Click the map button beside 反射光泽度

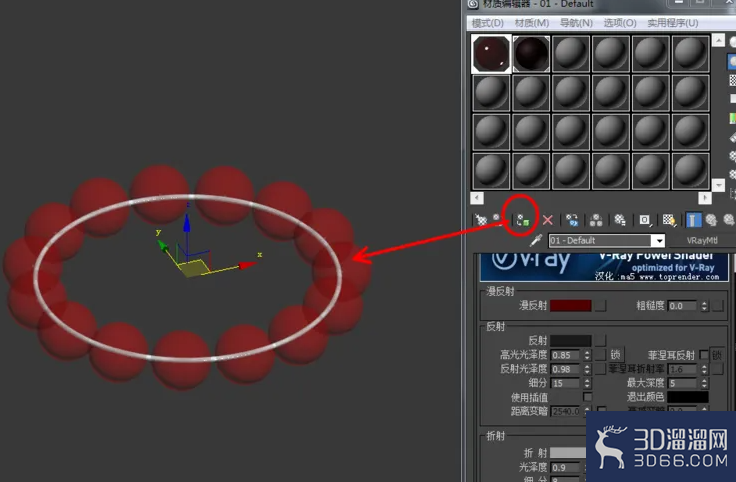coord(600,369)
